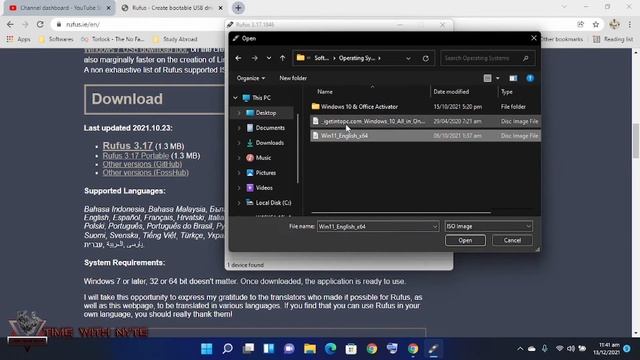The width and height of the screenshot is (640, 360).
Task: Click the Open button
Action: (465, 240)
